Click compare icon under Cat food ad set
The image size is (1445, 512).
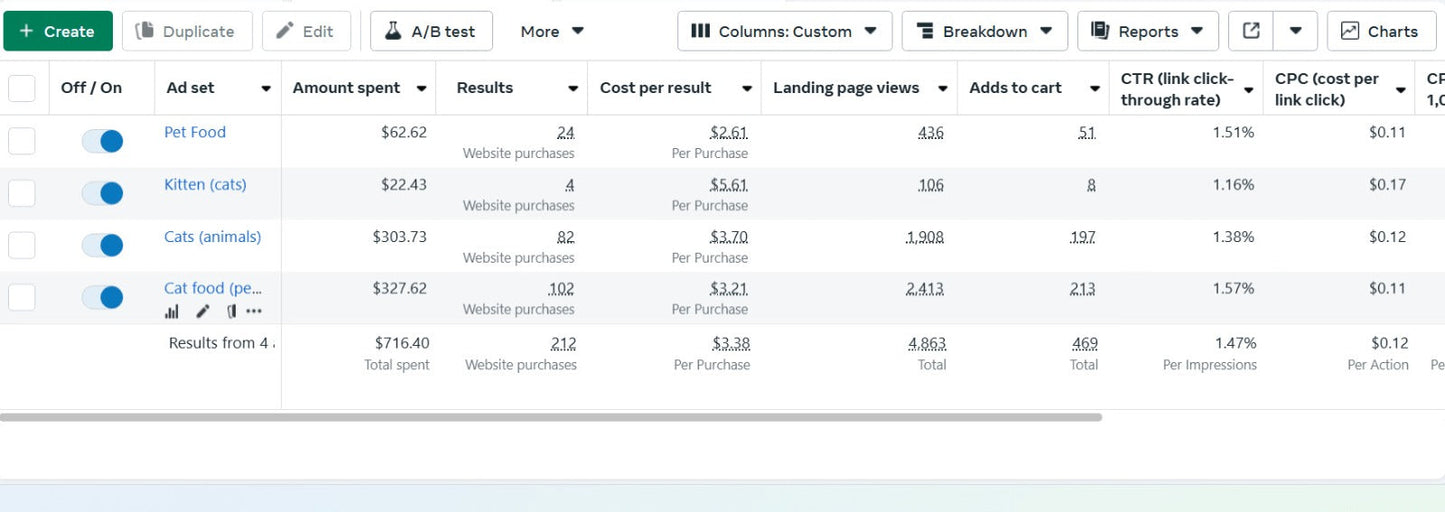click(231, 311)
